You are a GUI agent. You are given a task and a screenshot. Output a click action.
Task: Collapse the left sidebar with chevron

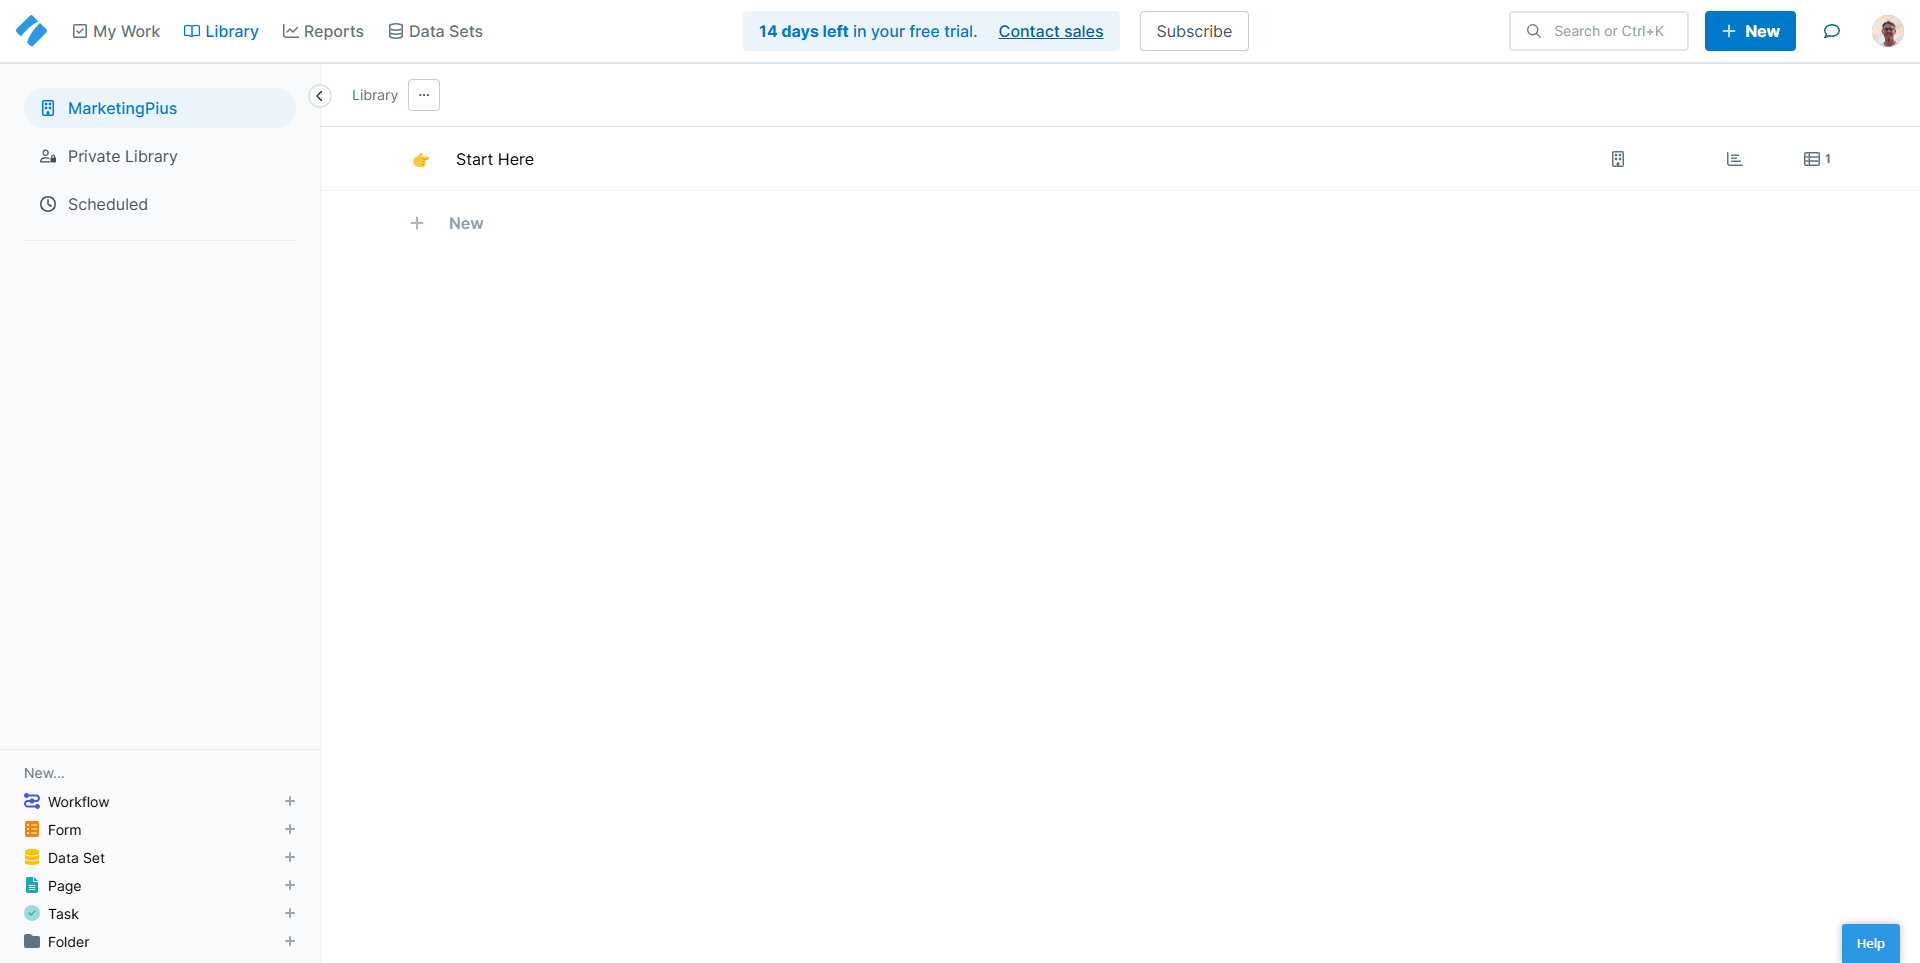coord(320,96)
